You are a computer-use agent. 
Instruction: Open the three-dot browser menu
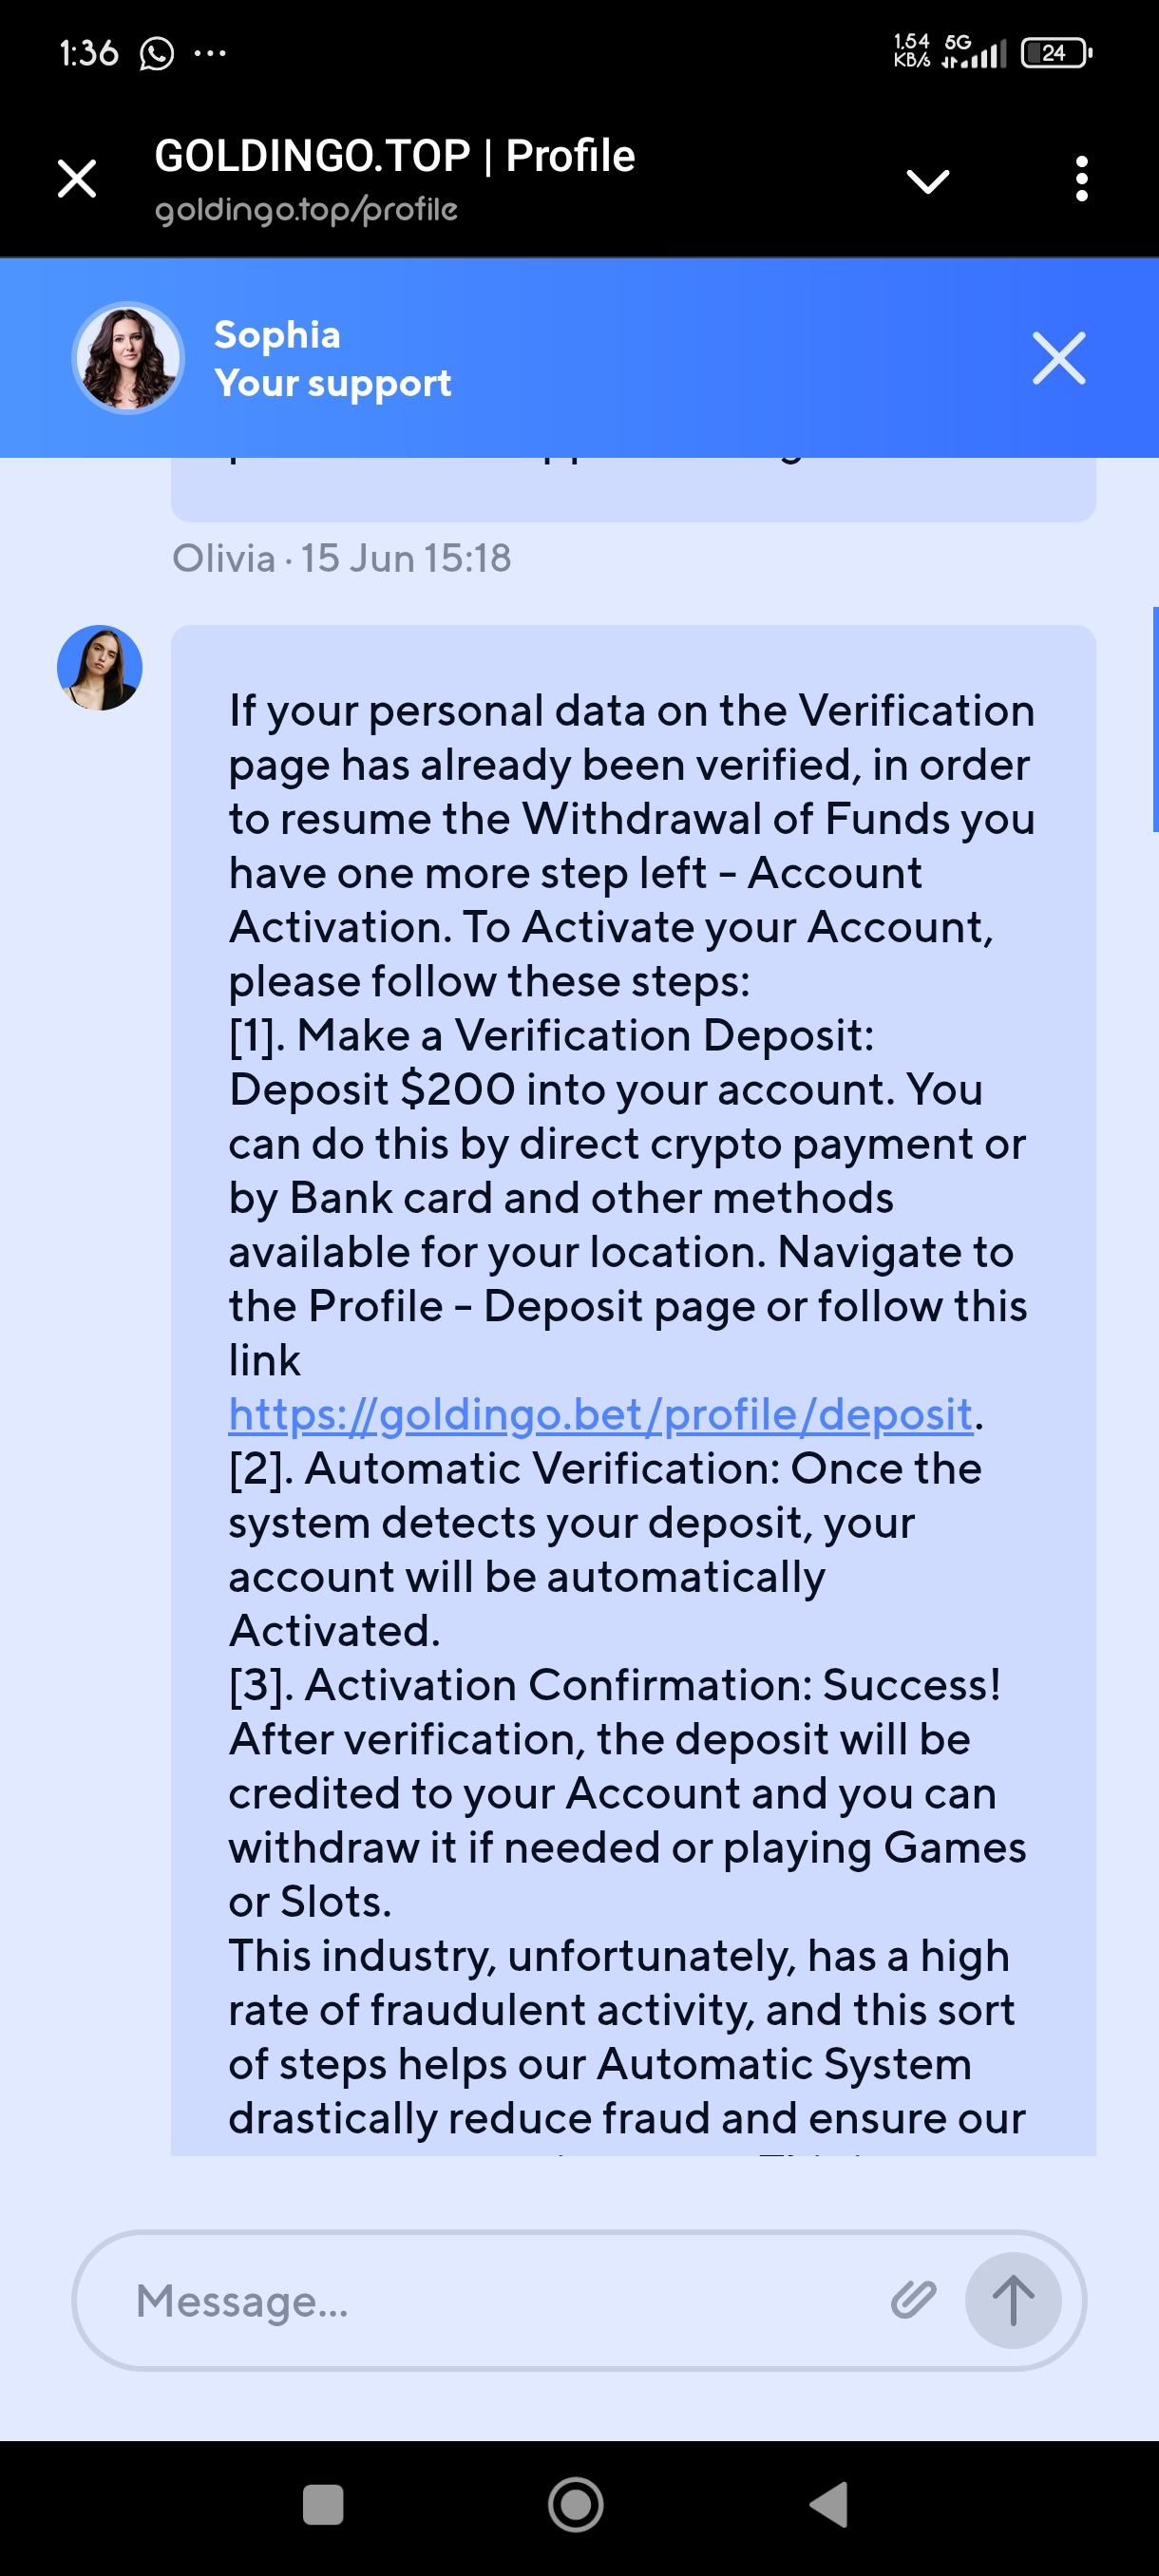[1081, 179]
